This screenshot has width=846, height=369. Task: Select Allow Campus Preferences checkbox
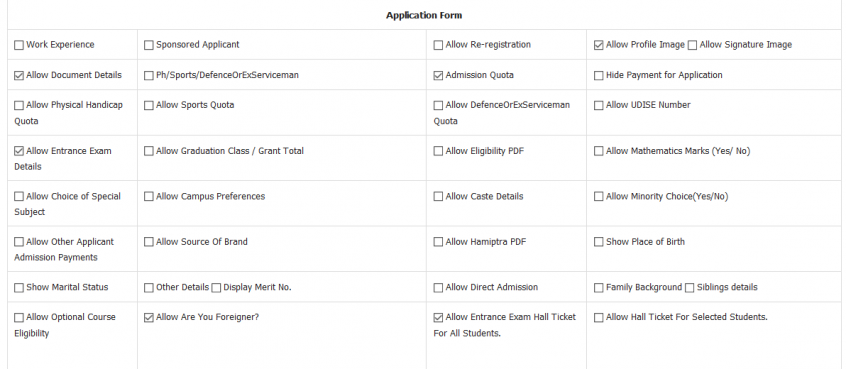[148, 197]
